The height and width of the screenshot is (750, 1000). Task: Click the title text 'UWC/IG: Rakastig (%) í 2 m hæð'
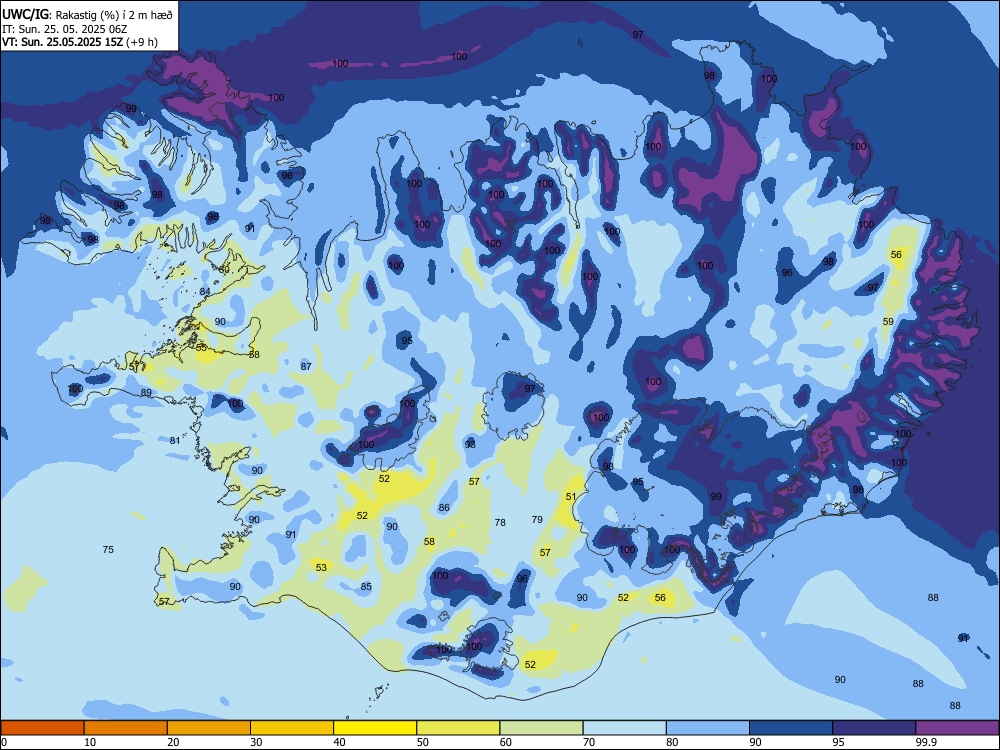[x=87, y=14]
